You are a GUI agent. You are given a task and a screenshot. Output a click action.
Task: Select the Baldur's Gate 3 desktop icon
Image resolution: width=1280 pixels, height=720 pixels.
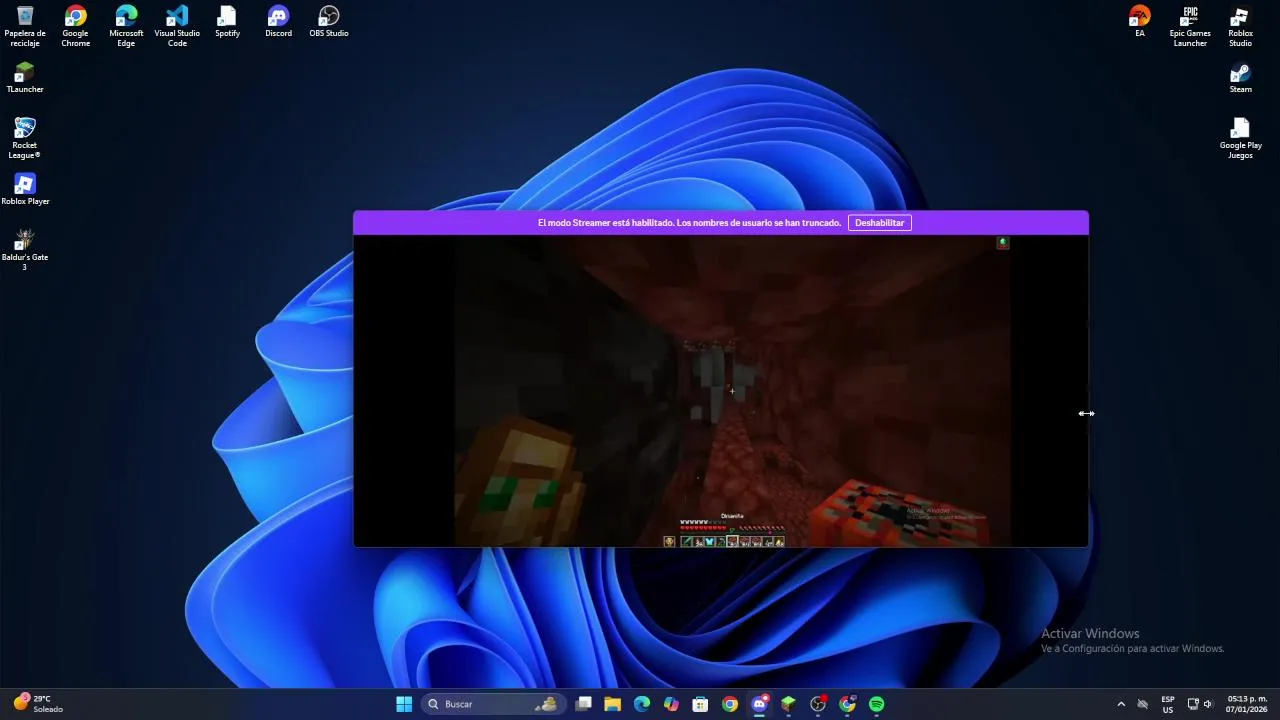[x=25, y=250]
